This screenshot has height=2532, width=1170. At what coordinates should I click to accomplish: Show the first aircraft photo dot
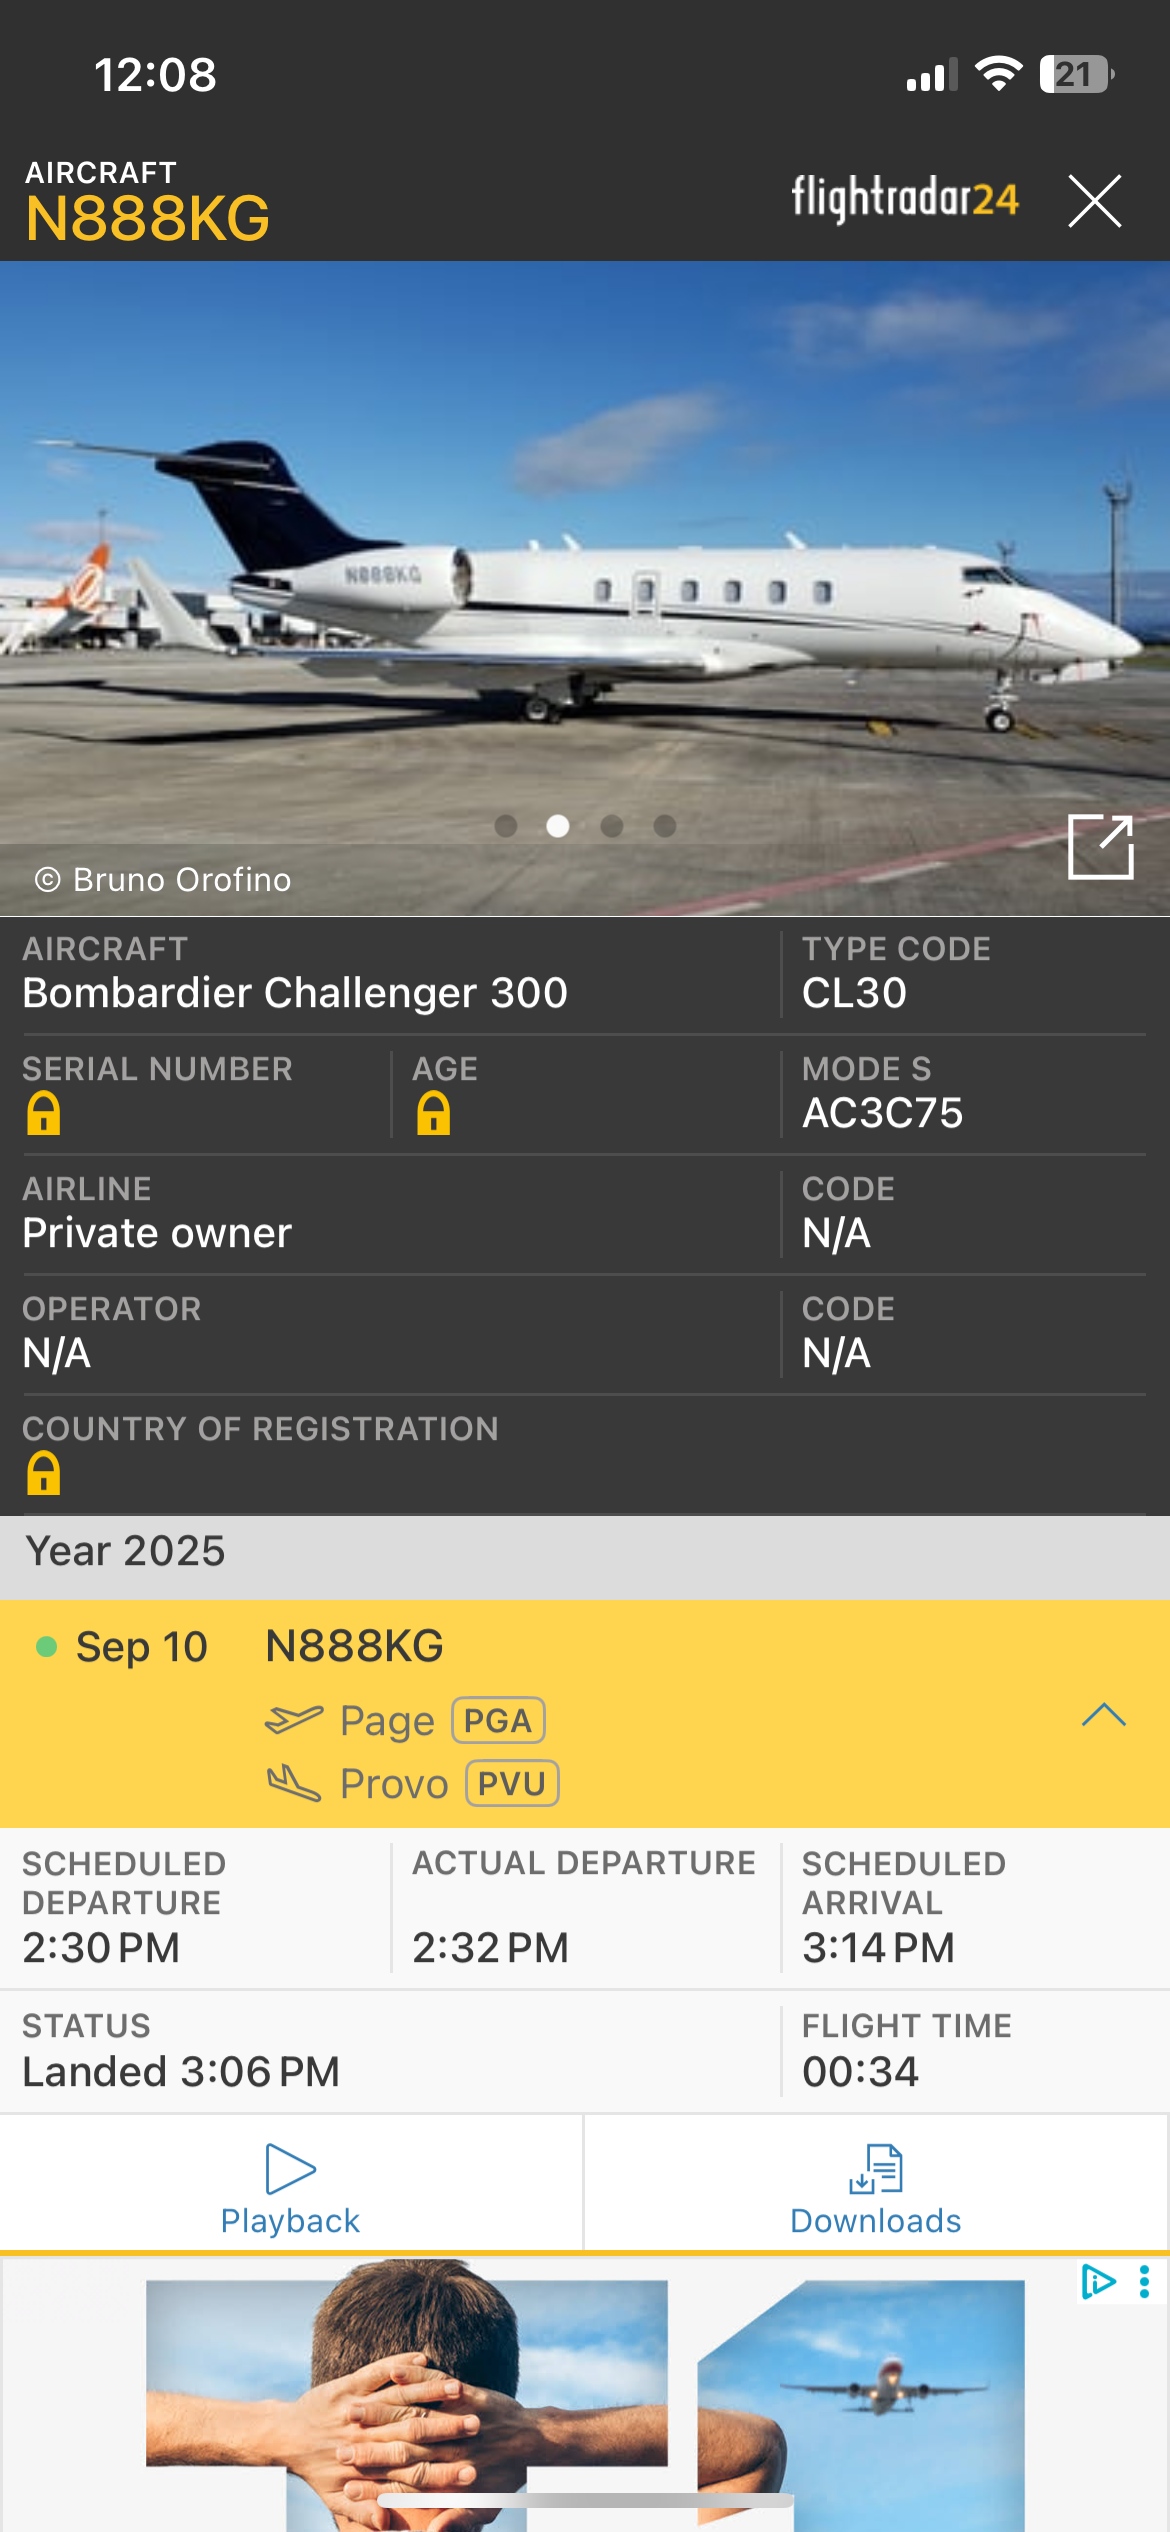pos(506,826)
